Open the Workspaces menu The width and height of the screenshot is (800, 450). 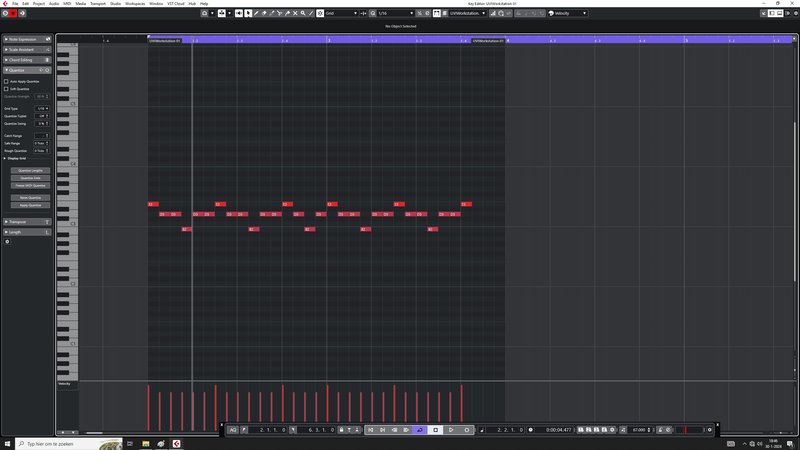[135, 4]
